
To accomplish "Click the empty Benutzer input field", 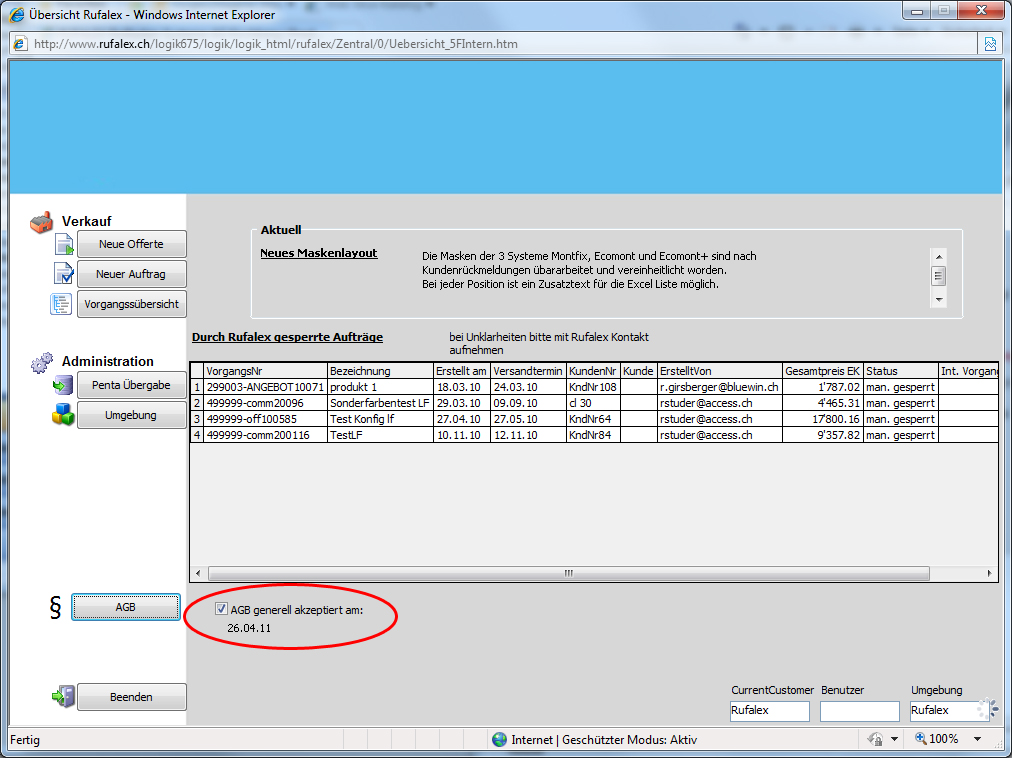I will (860, 711).
